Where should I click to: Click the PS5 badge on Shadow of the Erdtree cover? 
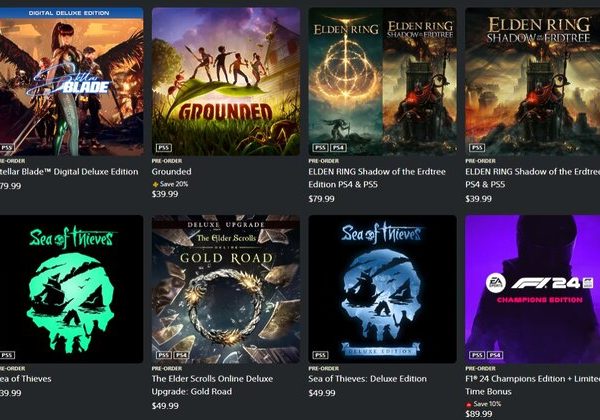click(477, 148)
